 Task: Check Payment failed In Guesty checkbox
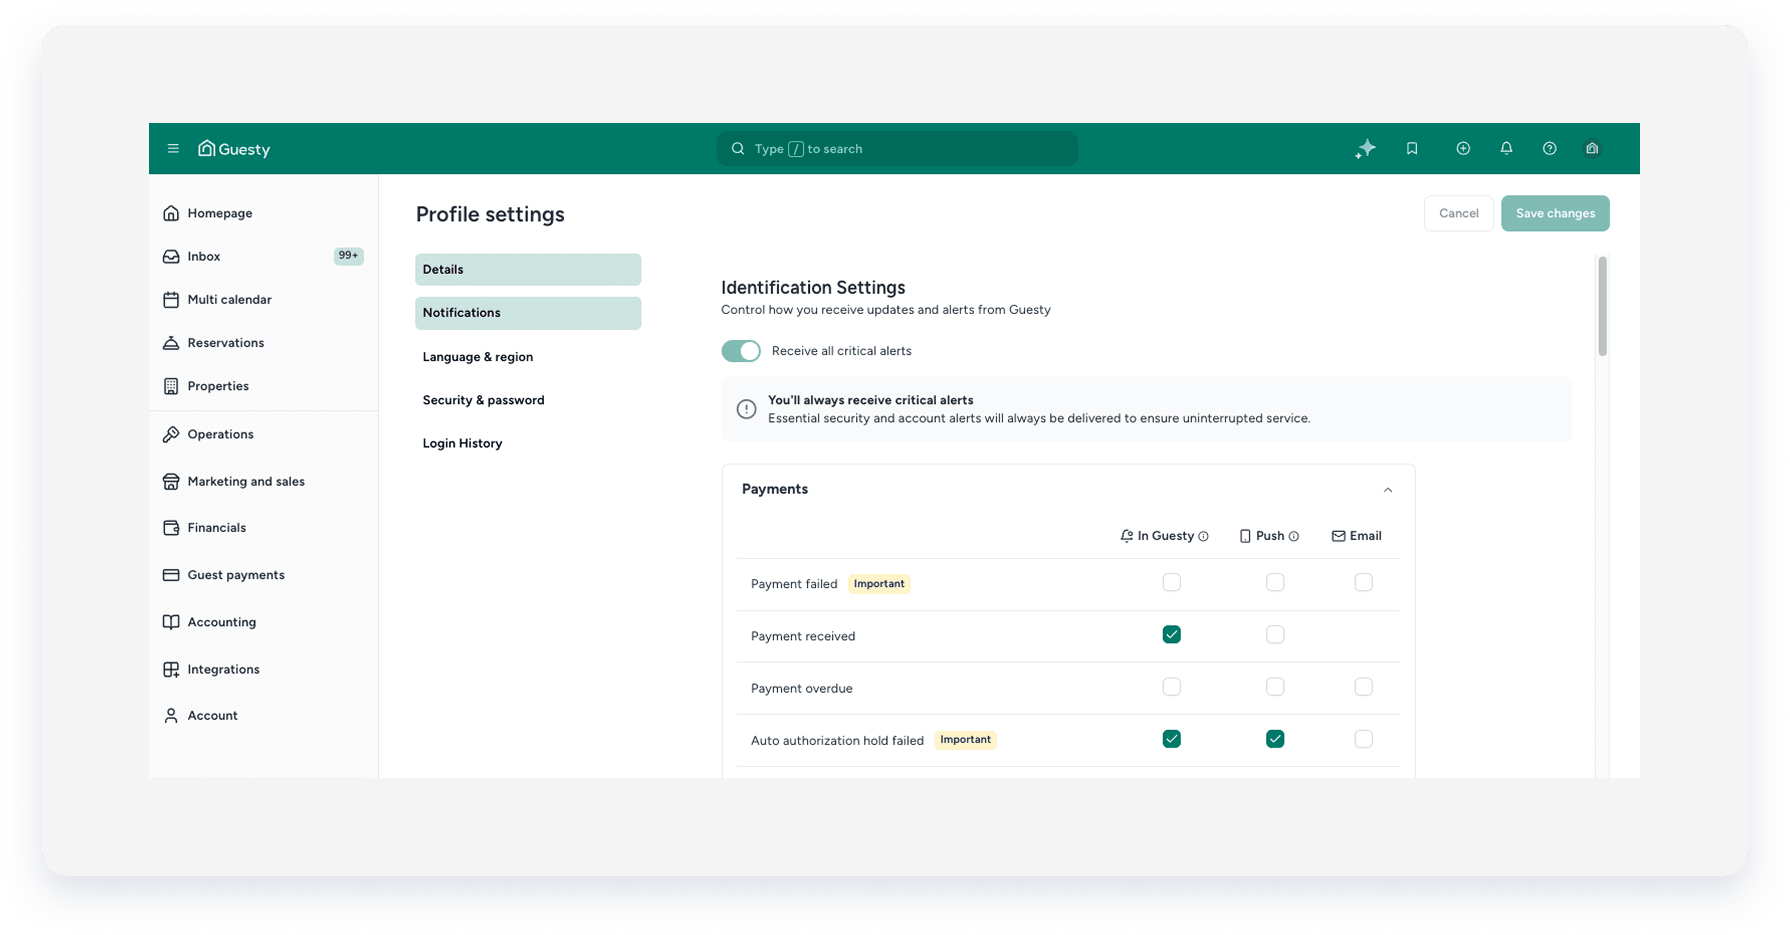[1172, 582]
